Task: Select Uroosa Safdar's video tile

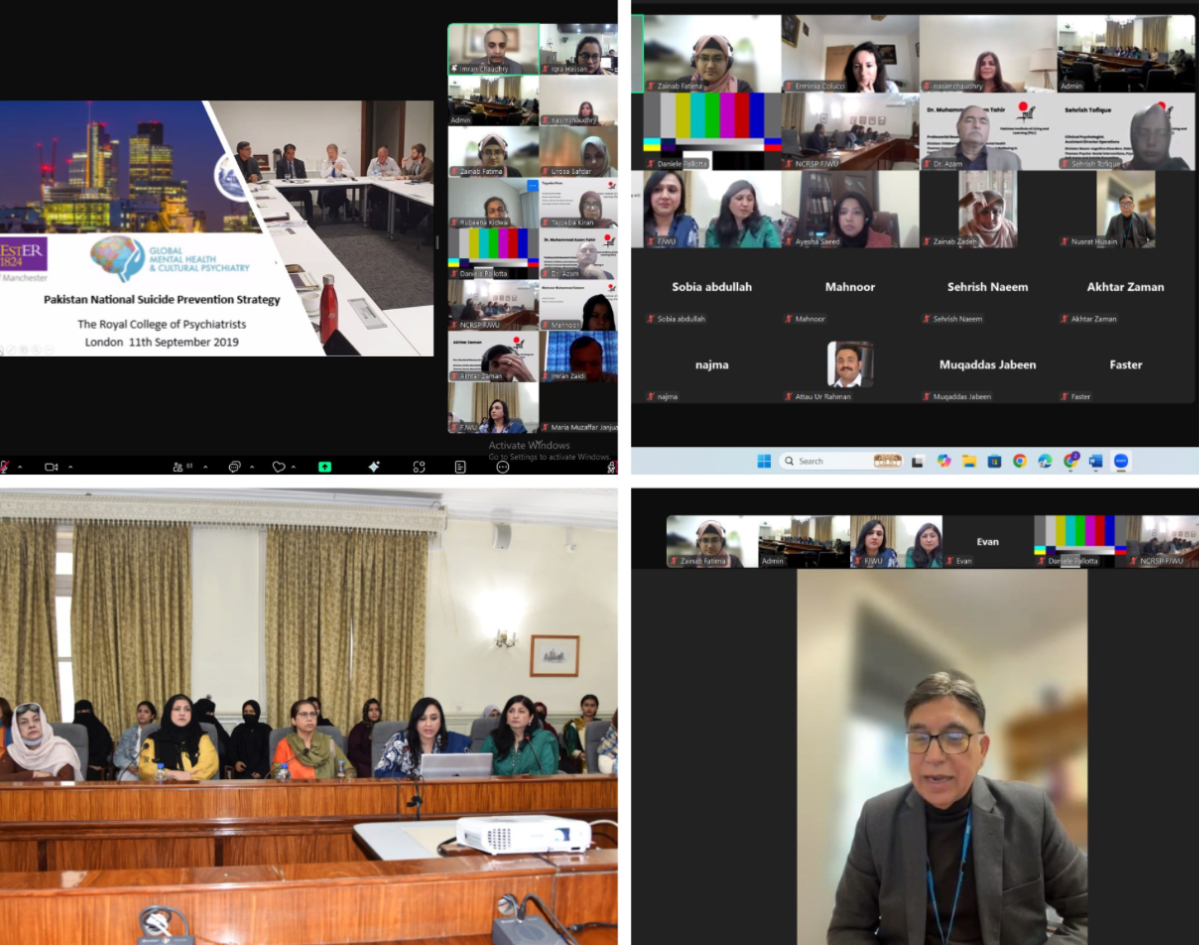Action: pyautogui.click(x=579, y=151)
